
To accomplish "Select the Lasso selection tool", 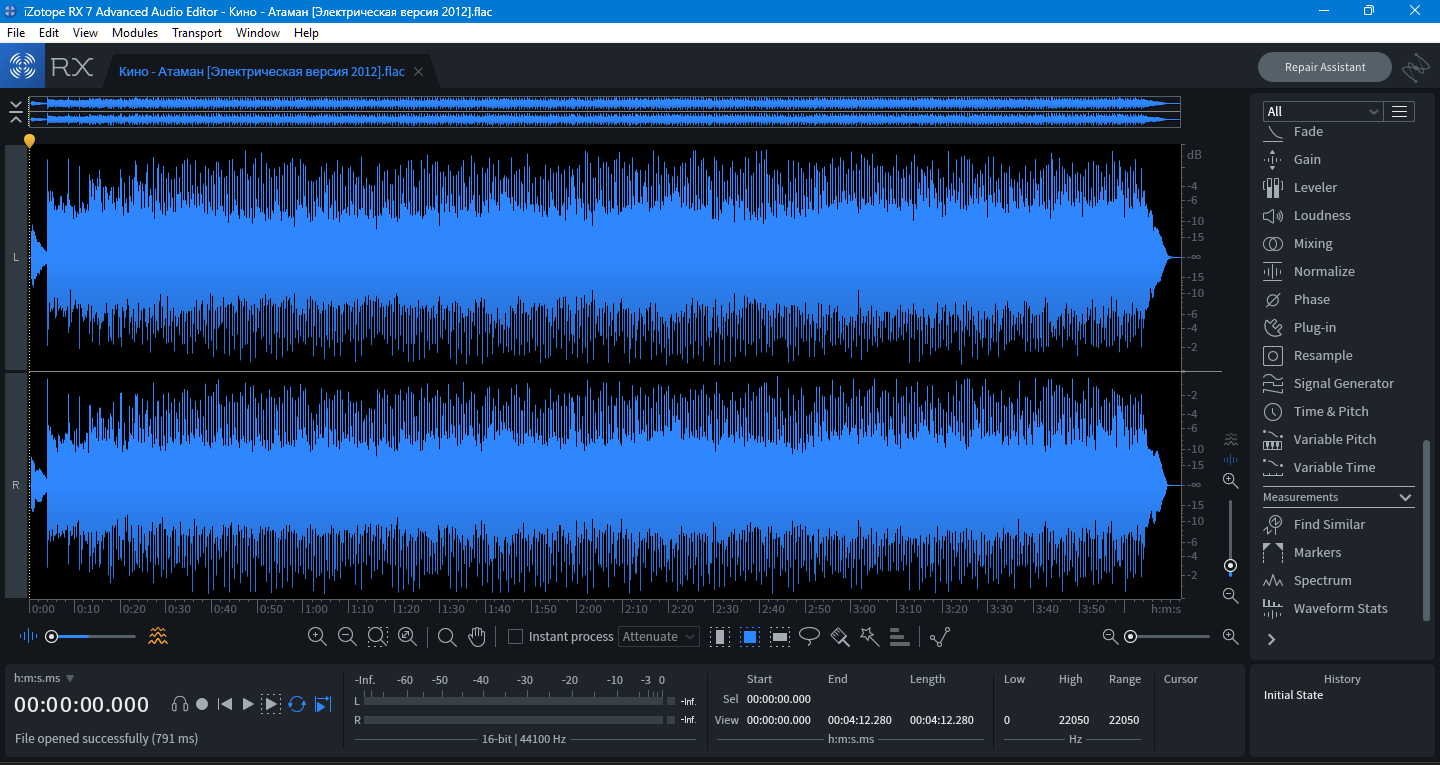I will click(x=810, y=637).
